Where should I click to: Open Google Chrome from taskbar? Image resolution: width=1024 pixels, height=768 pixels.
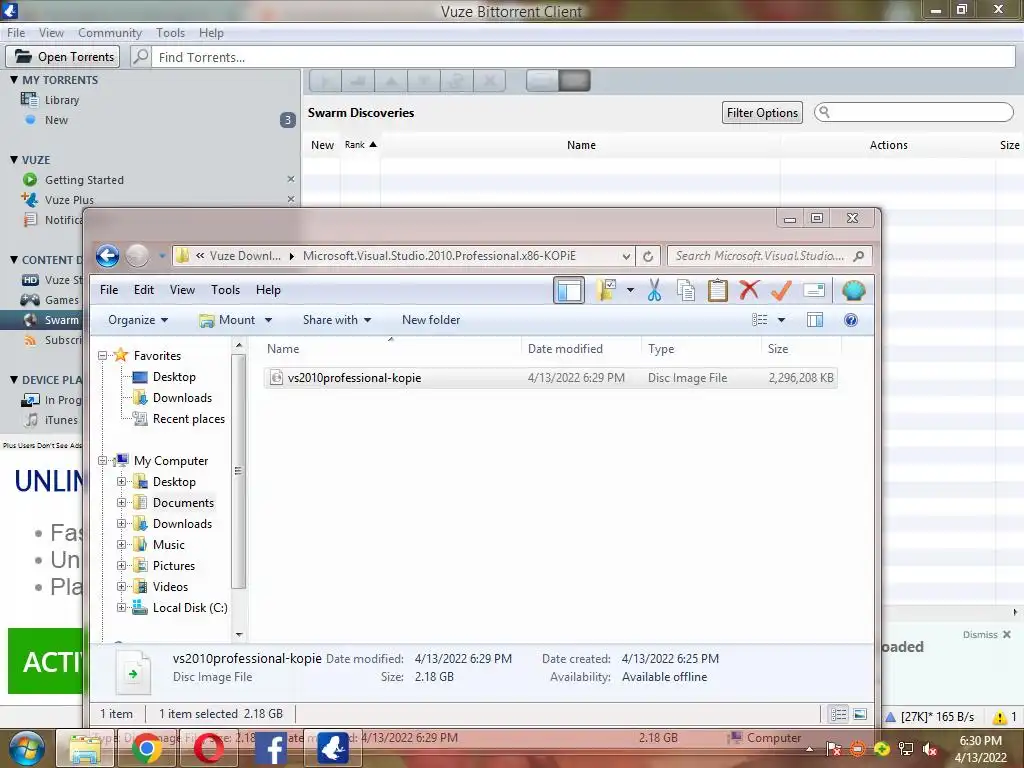point(148,748)
